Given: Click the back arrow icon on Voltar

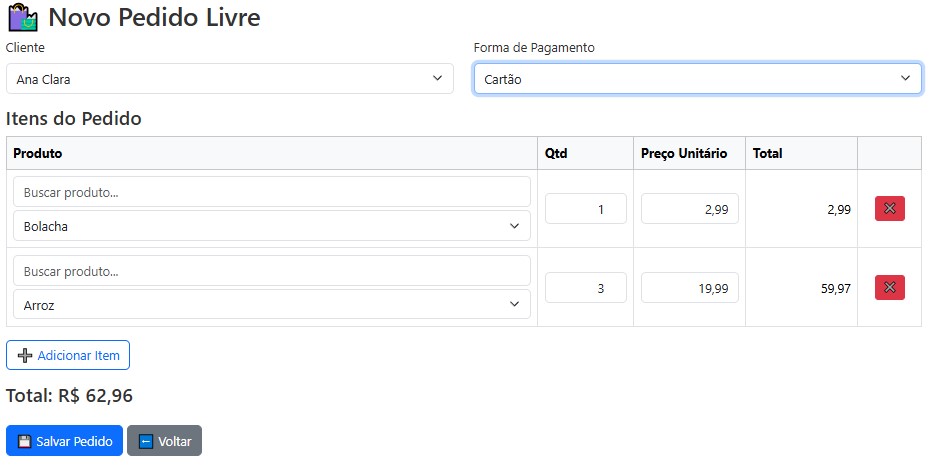Looking at the screenshot, I should (x=146, y=441).
